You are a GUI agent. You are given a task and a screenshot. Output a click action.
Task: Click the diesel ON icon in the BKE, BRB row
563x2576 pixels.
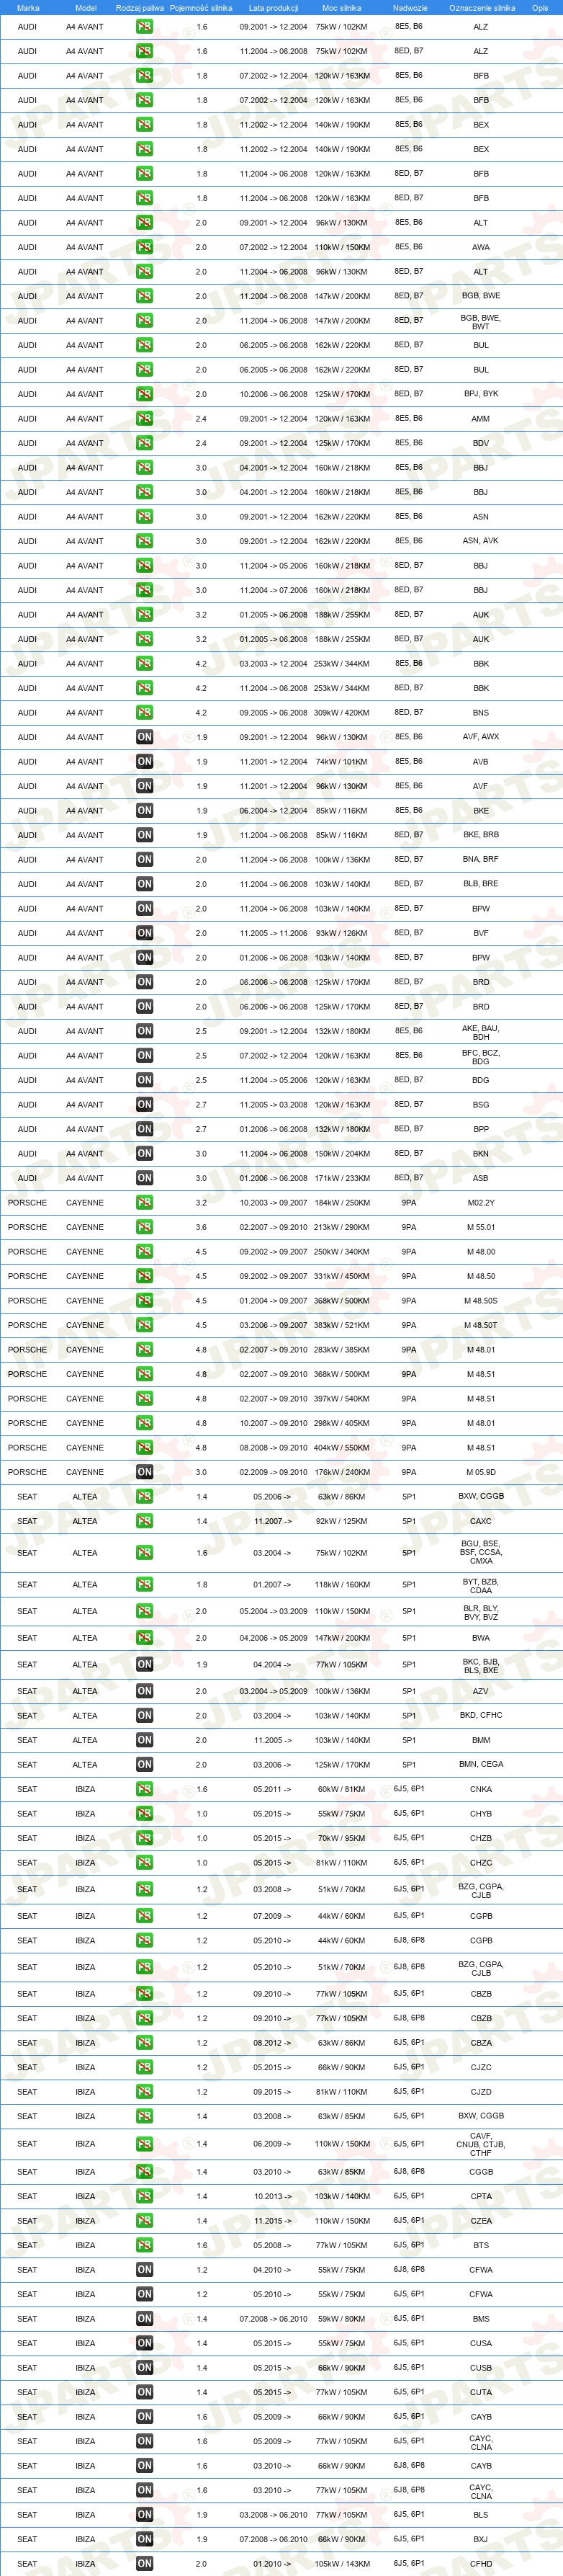(144, 835)
